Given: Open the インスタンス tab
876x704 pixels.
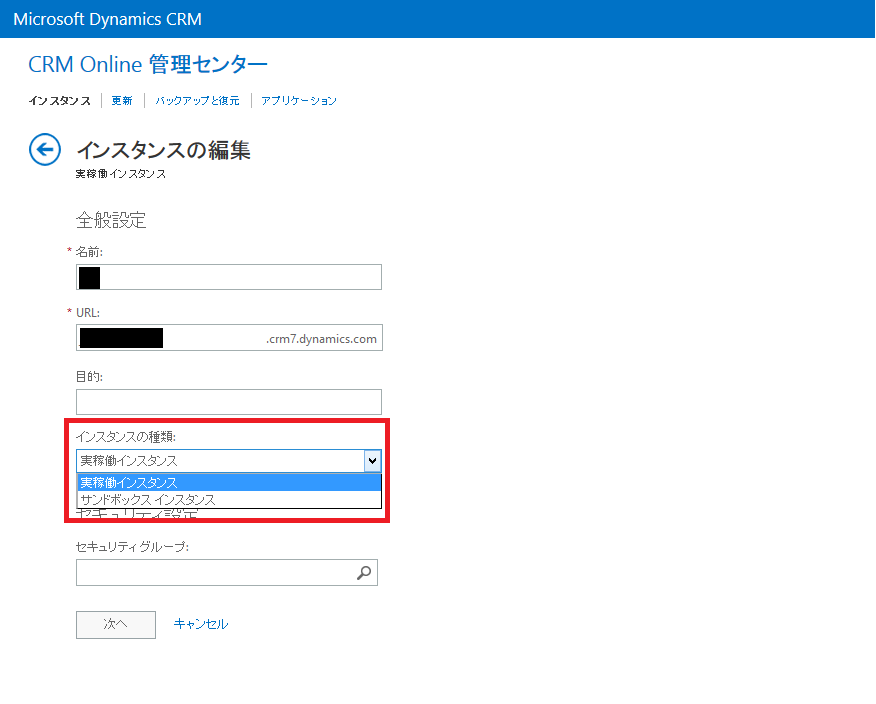Looking at the screenshot, I should pos(59,101).
